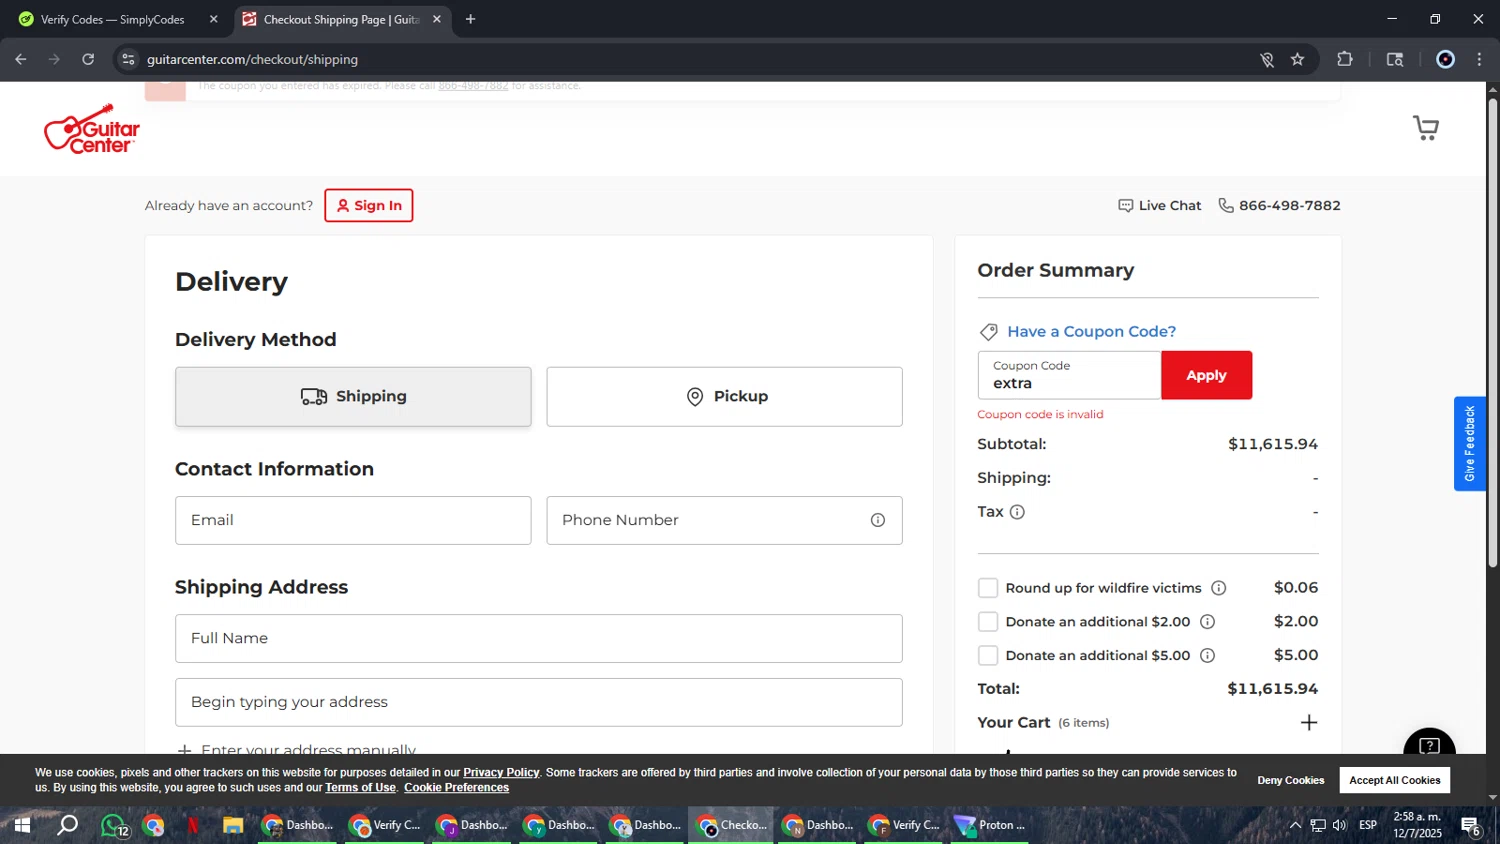Deny Cookies in the banner

point(1290,780)
